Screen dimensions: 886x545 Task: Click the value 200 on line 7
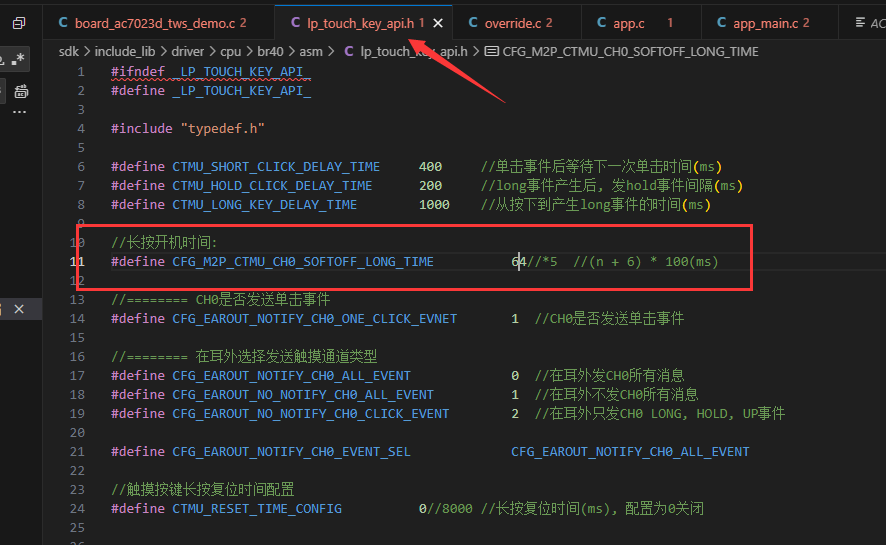[431, 186]
